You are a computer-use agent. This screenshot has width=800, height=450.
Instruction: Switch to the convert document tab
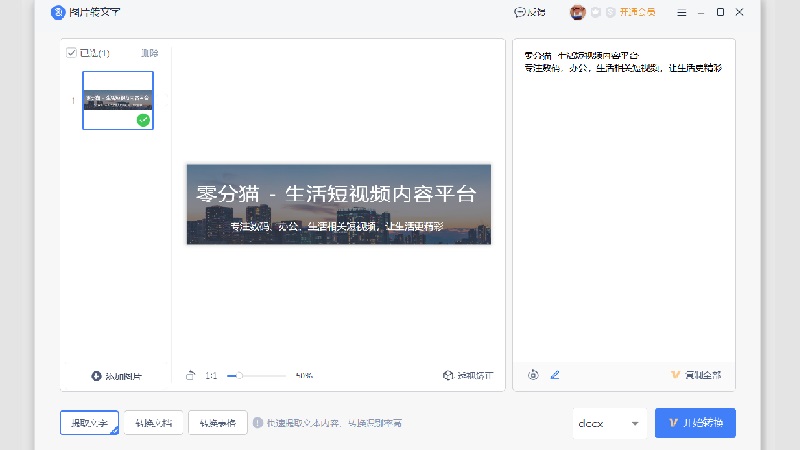pos(154,423)
